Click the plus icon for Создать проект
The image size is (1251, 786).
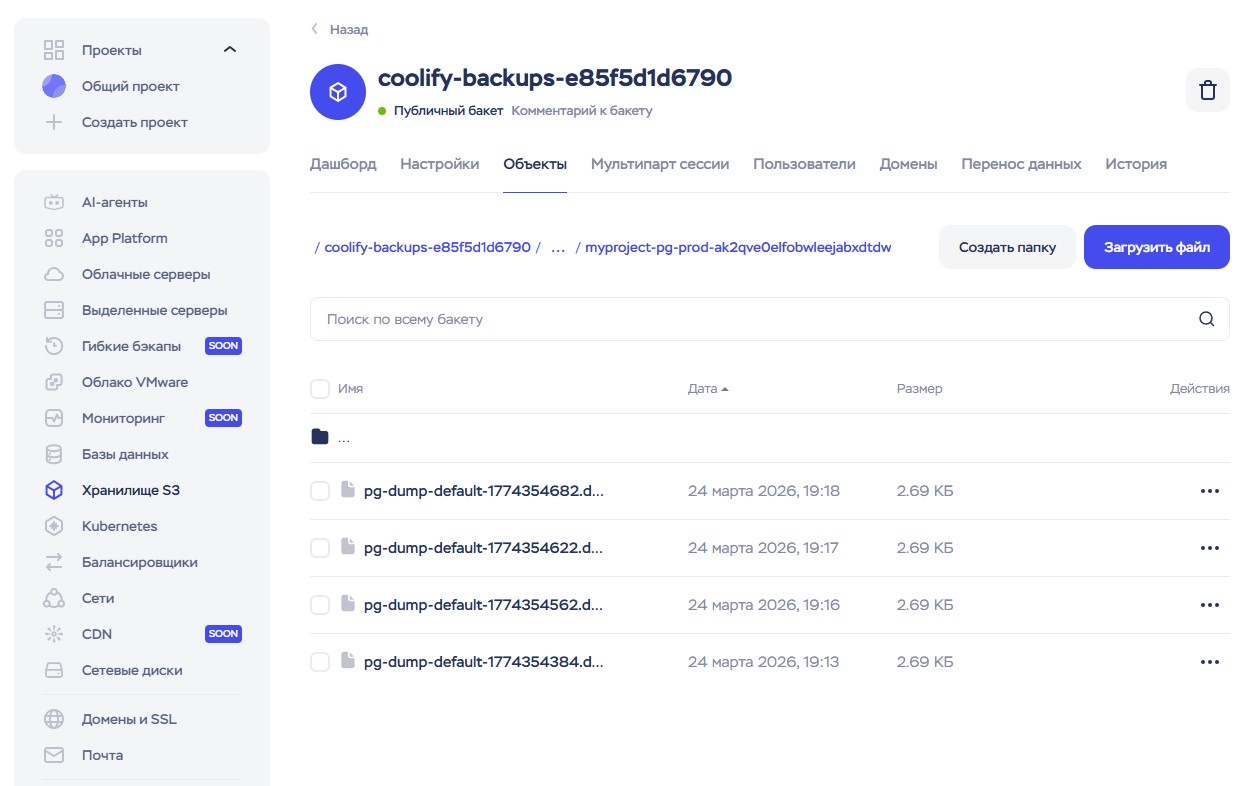[54, 122]
